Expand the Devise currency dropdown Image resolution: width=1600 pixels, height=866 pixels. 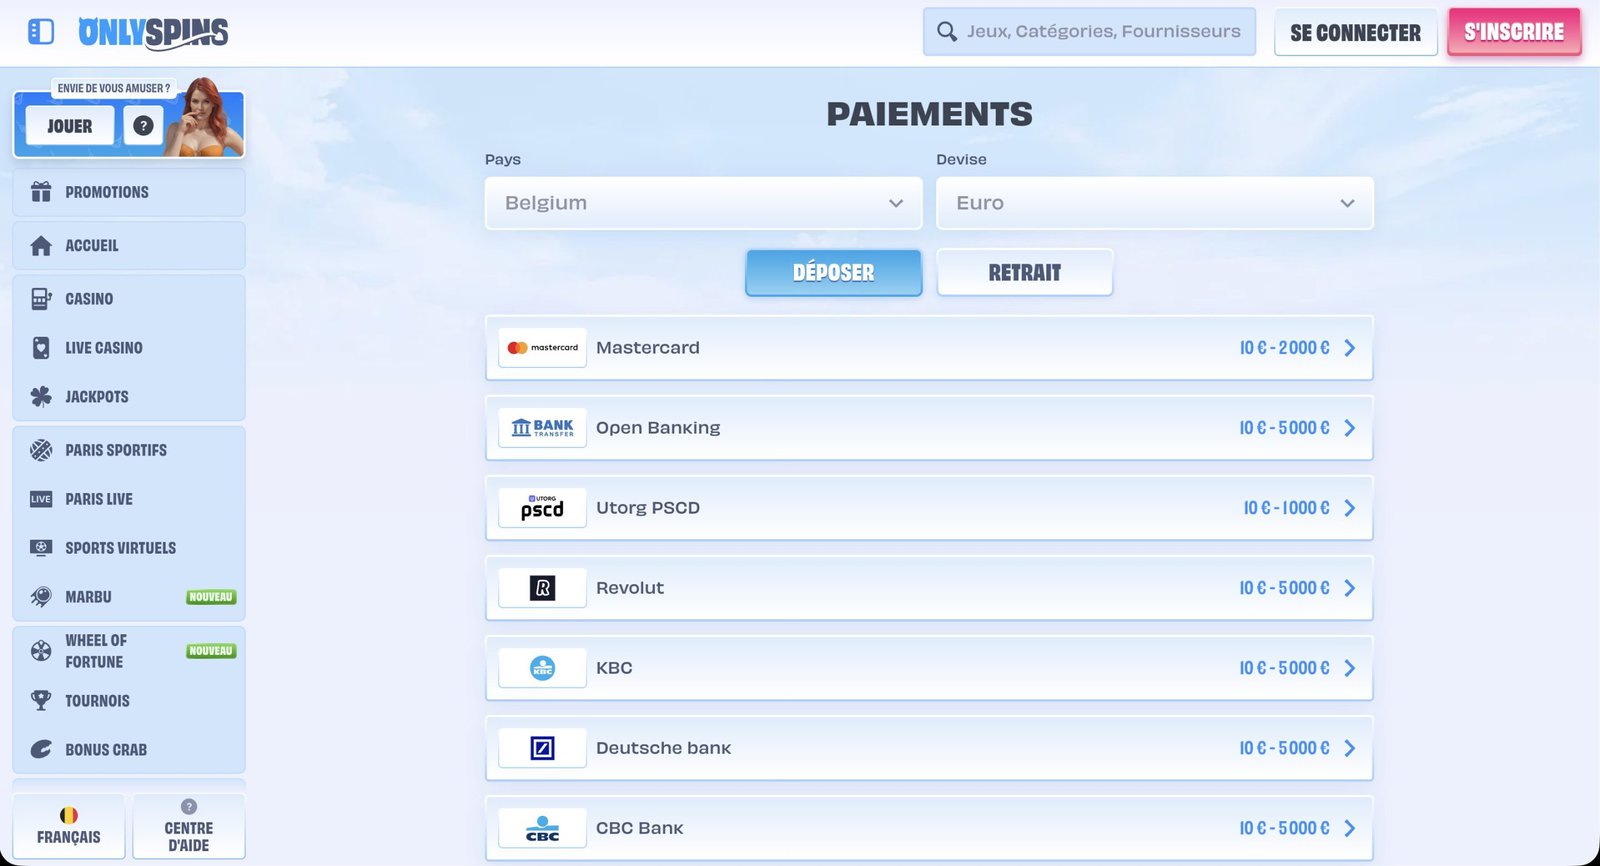point(1154,203)
